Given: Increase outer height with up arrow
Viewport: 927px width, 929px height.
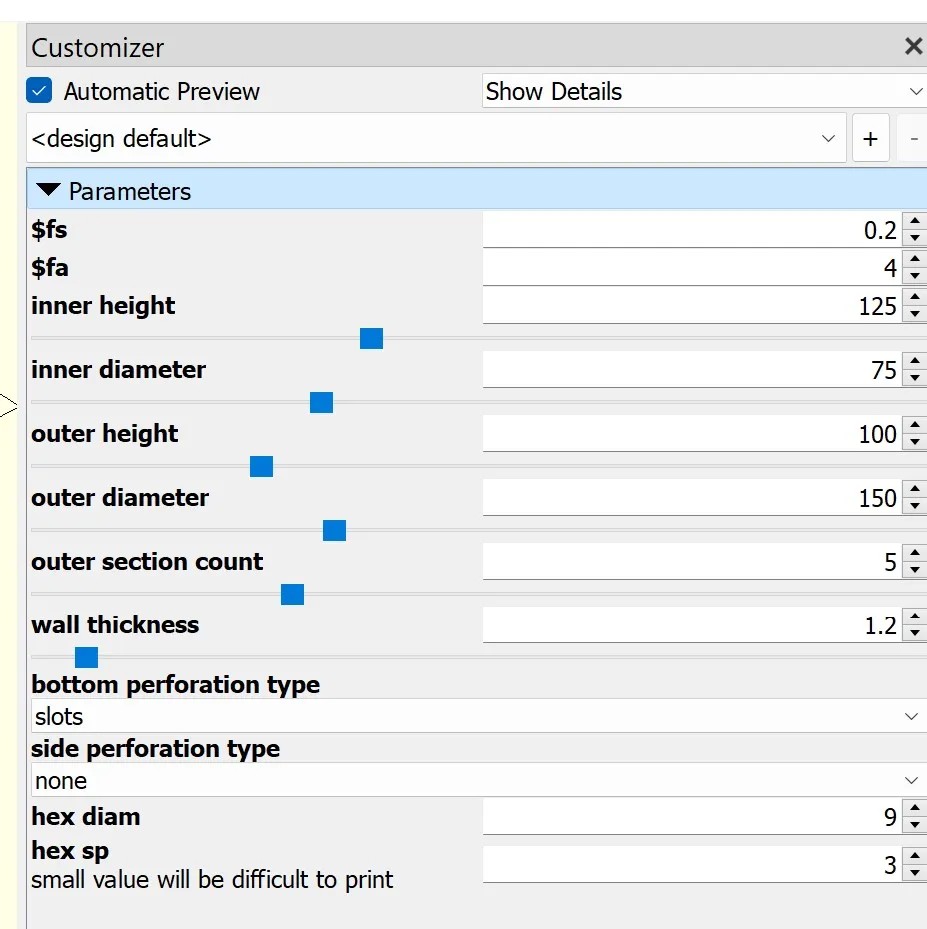Looking at the screenshot, I should pos(914,426).
